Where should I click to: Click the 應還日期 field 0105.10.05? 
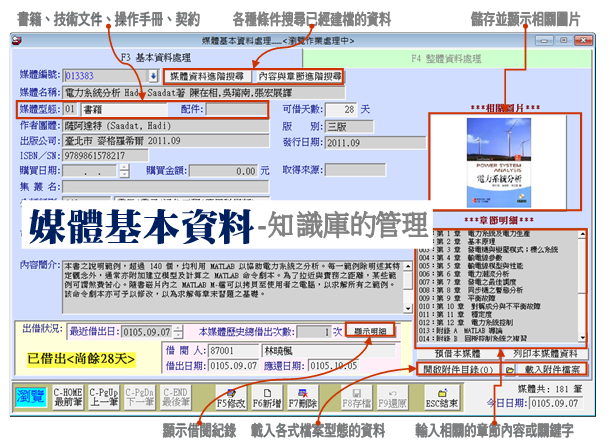pyautogui.click(x=334, y=366)
